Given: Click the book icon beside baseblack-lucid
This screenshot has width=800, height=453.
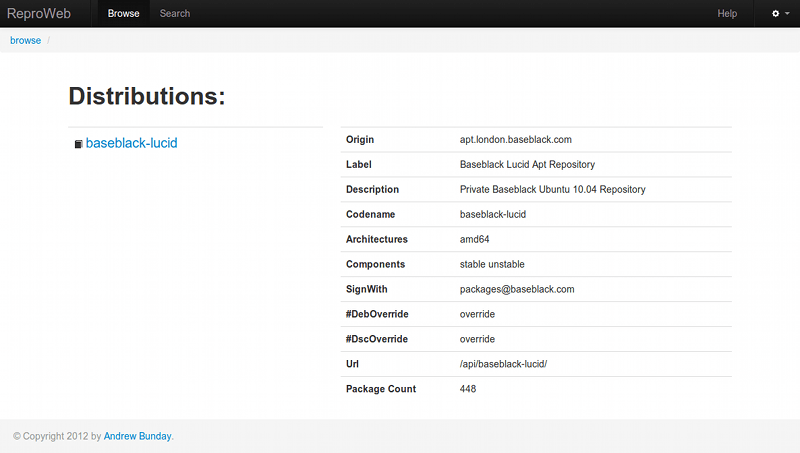Looking at the screenshot, I should point(79,144).
